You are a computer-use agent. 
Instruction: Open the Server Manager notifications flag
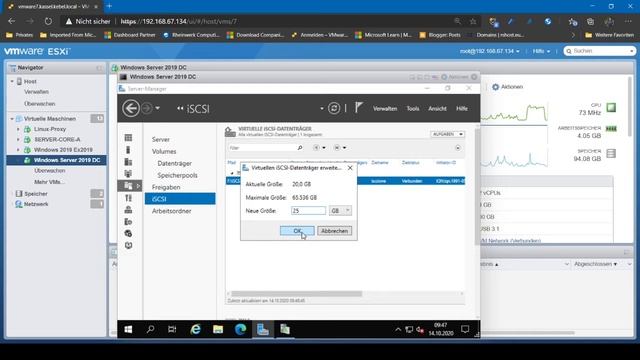click(x=358, y=108)
